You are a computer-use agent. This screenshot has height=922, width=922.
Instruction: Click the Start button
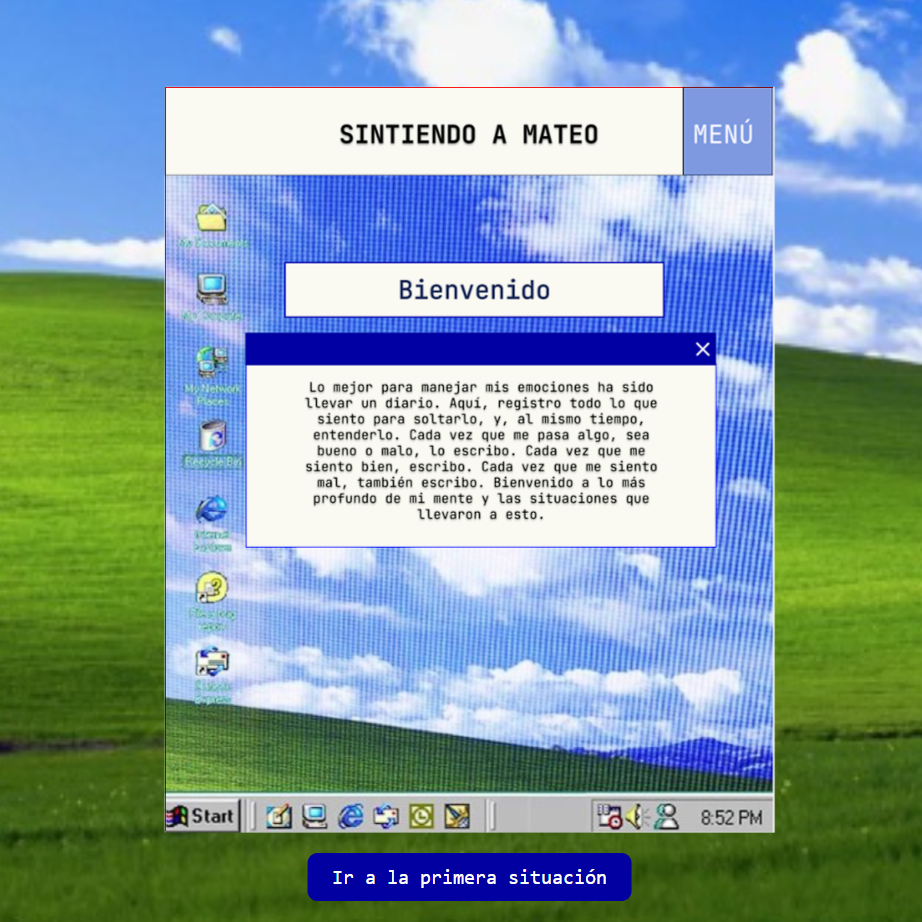click(203, 816)
